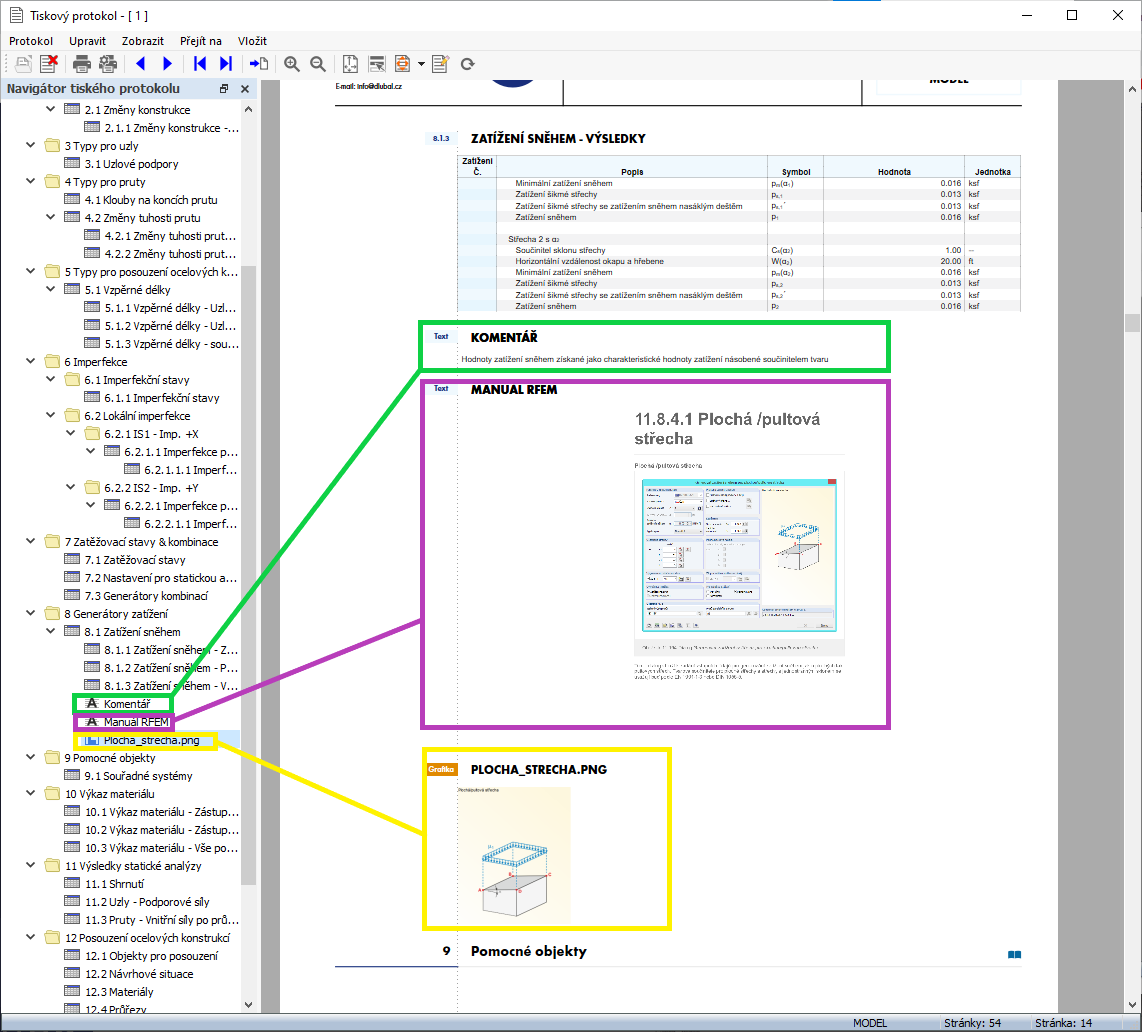
Task: Open the Protokol menu
Action: click(x=31, y=41)
